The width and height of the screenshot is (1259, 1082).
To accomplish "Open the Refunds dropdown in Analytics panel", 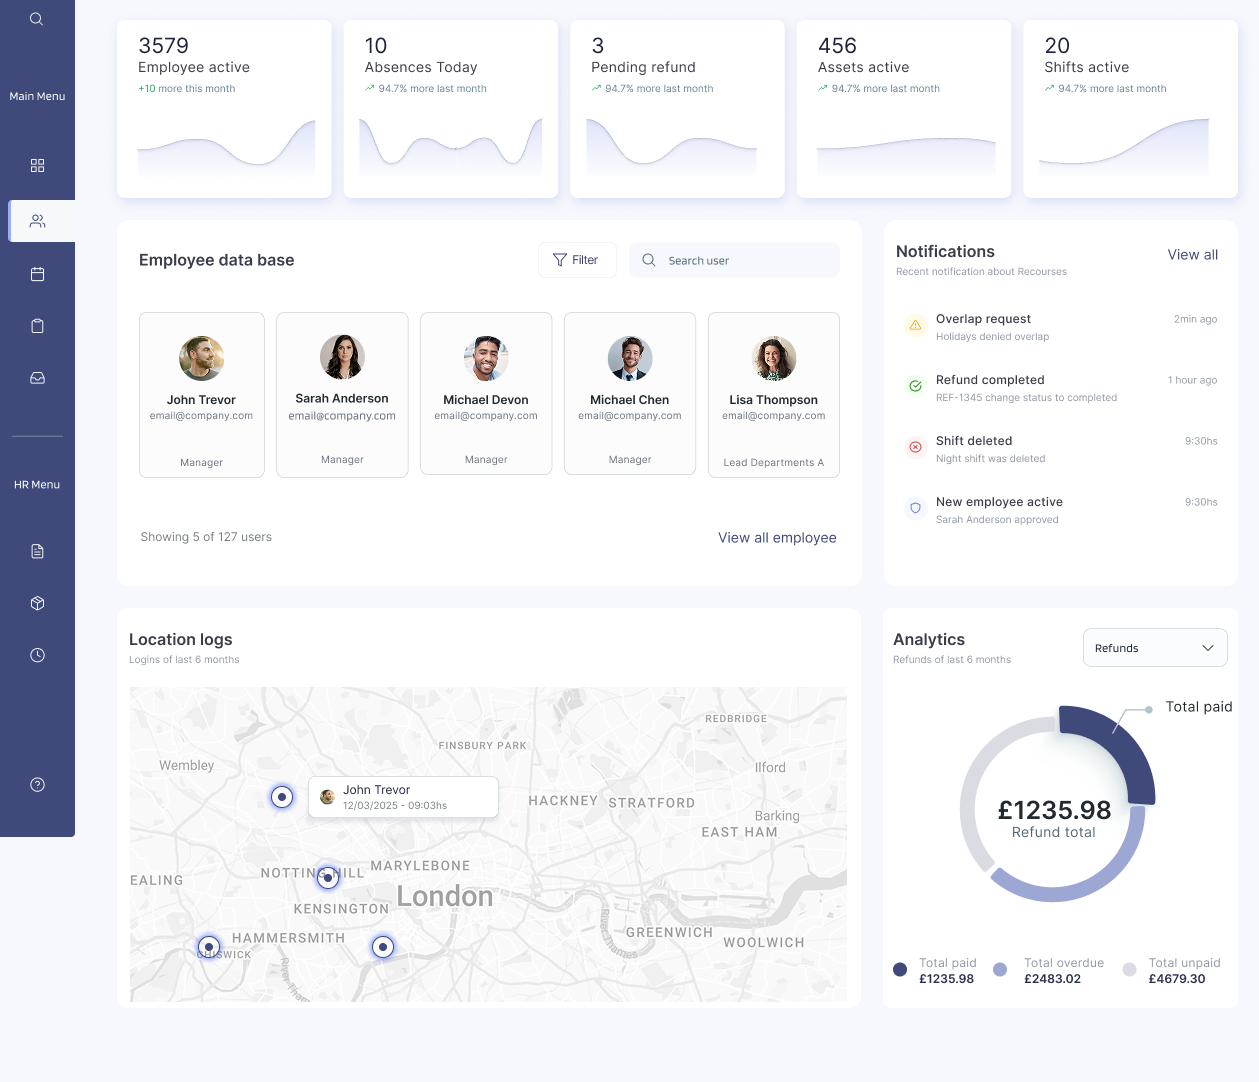I will click(1154, 647).
